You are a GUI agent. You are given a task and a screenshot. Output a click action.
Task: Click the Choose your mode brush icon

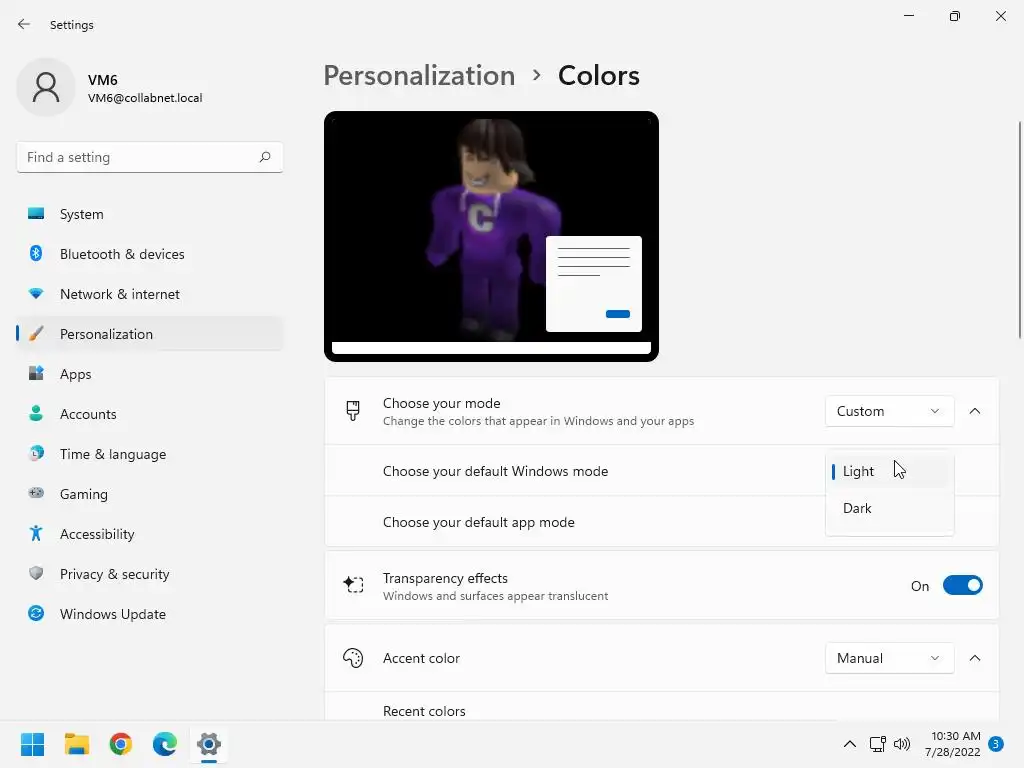(x=353, y=411)
